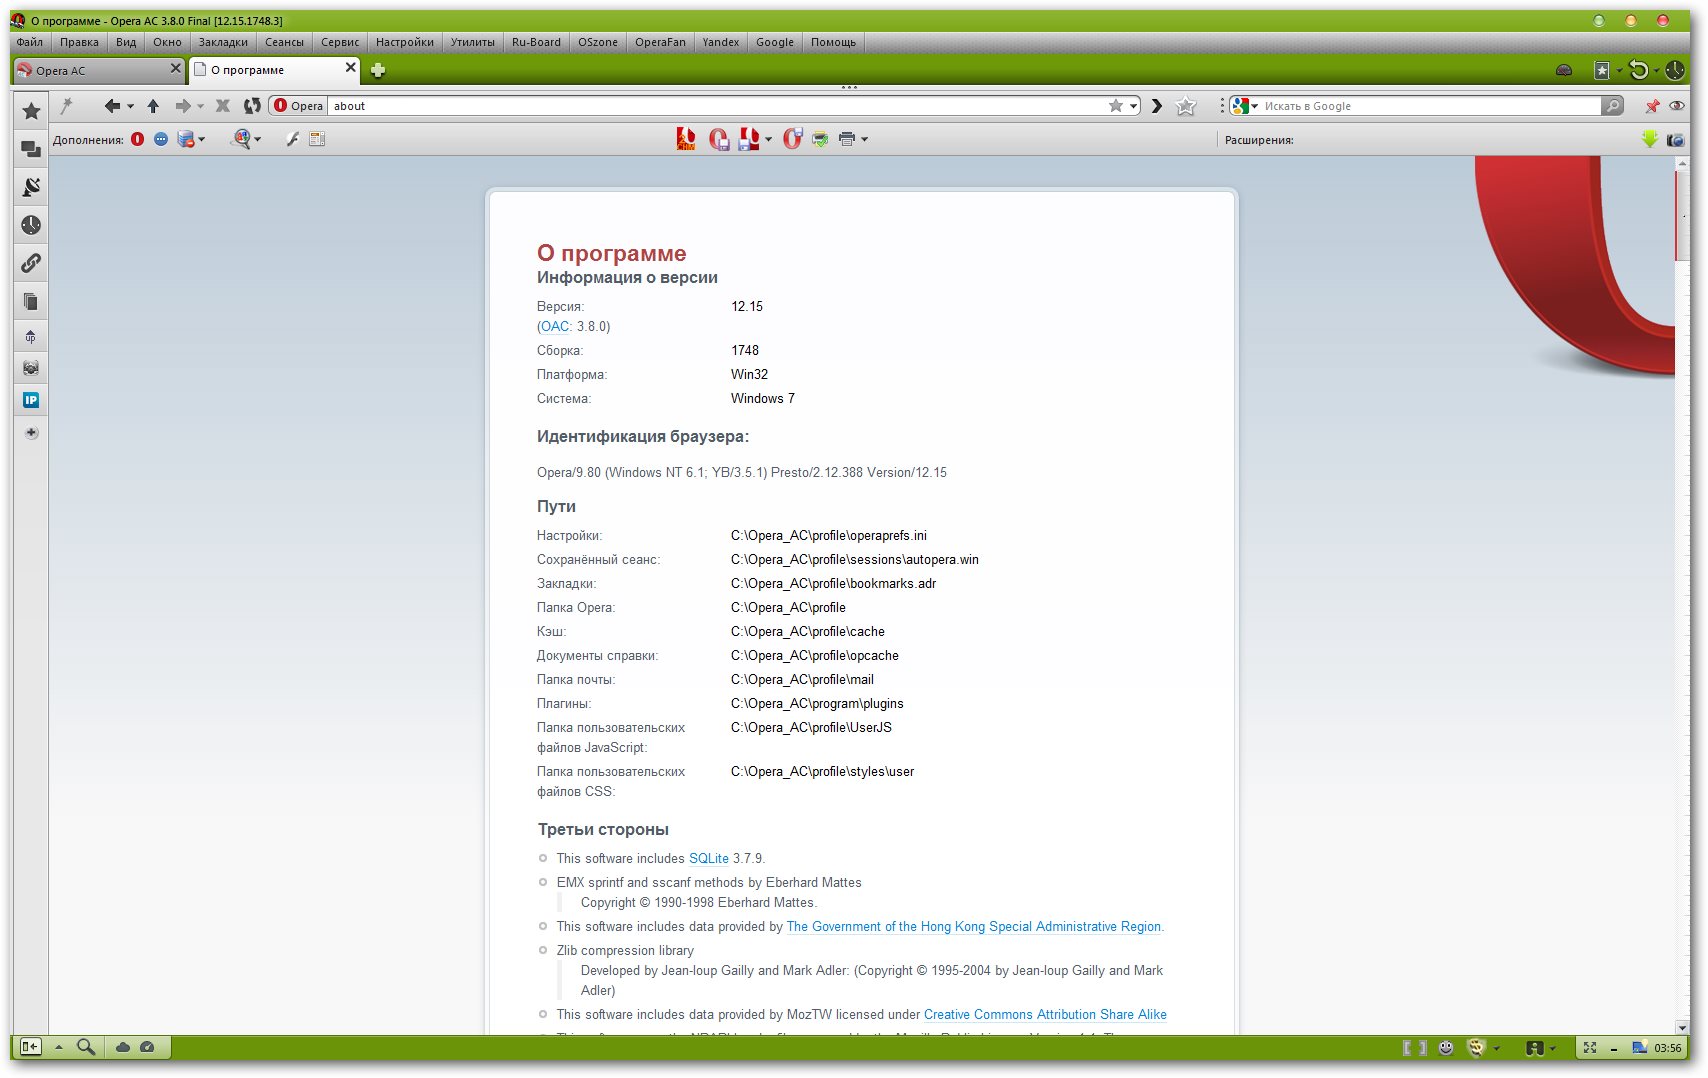Open the Notes panel in sidebar
The image size is (1708, 1078).
coord(31,301)
